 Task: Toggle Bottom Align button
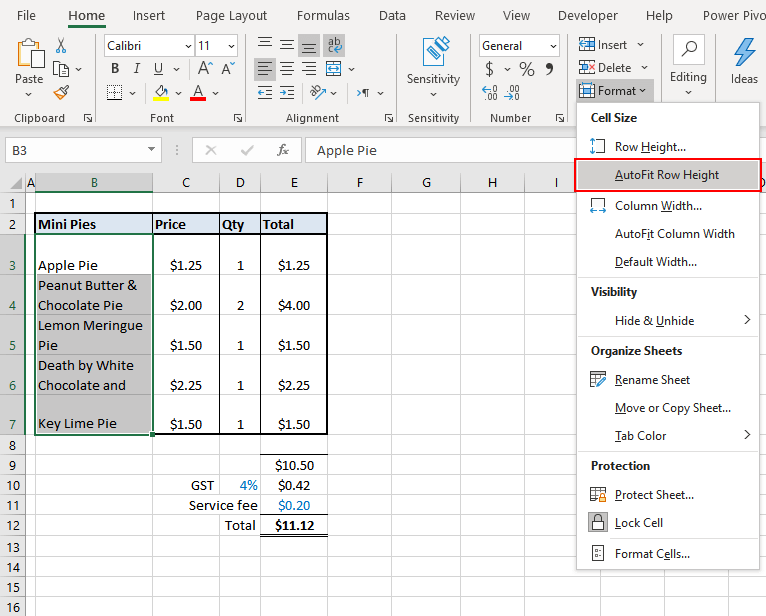point(309,45)
